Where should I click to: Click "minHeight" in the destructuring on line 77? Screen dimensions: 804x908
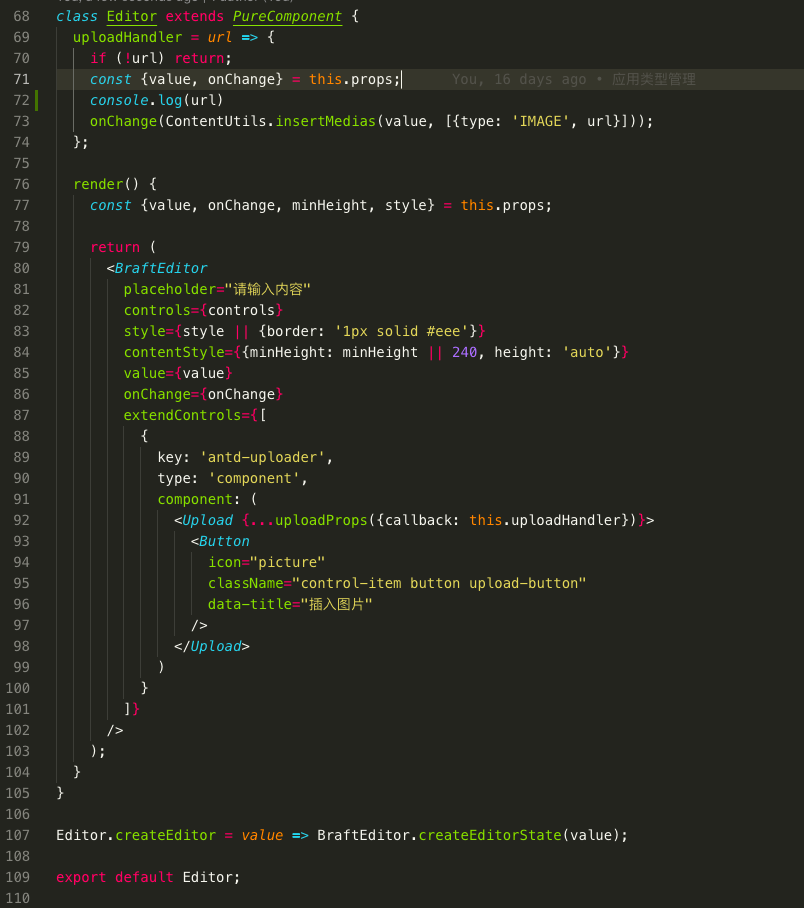click(x=330, y=205)
